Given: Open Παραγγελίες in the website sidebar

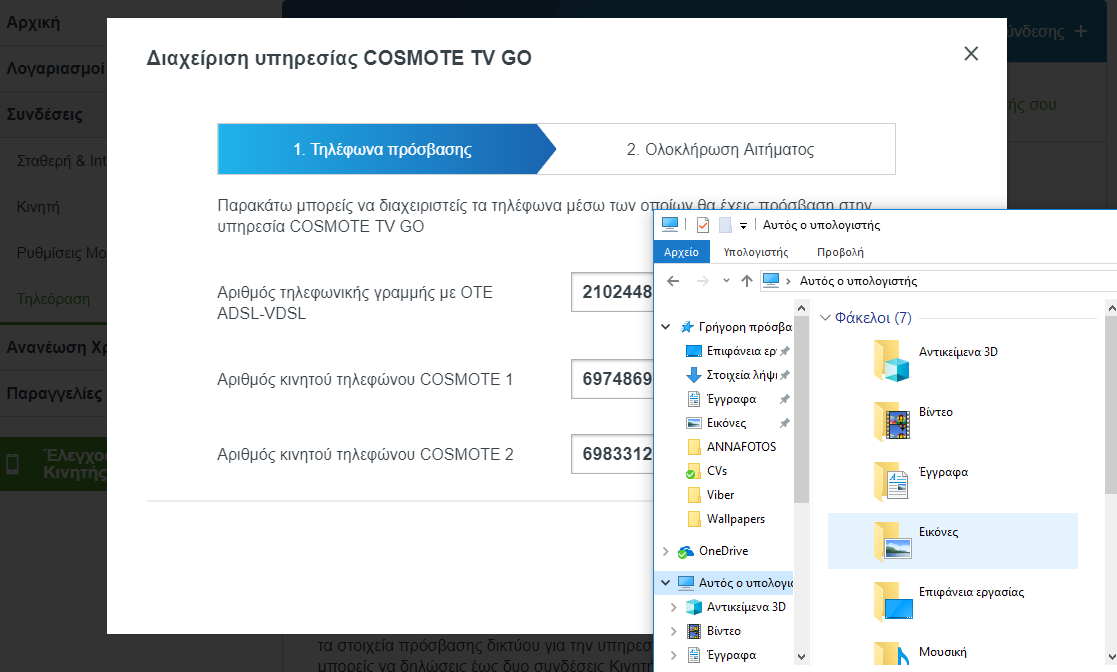Looking at the screenshot, I should tap(54, 393).
